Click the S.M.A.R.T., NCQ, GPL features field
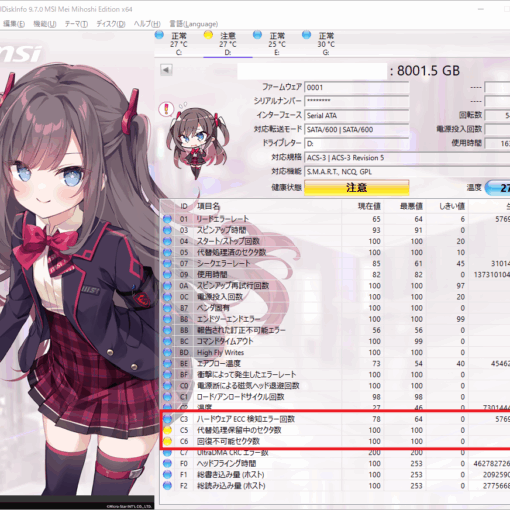The height and width of the screenshot is (510, 510). click(x=407, y=172)
